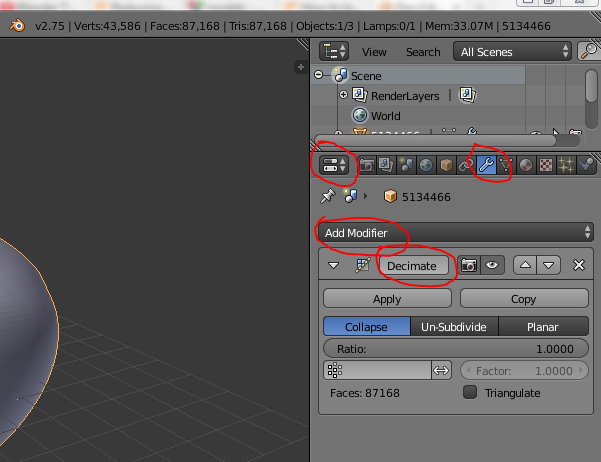Switch to Material properties tab
The image size is (601, 462).
pyautogui.click(x=526, y=165)
